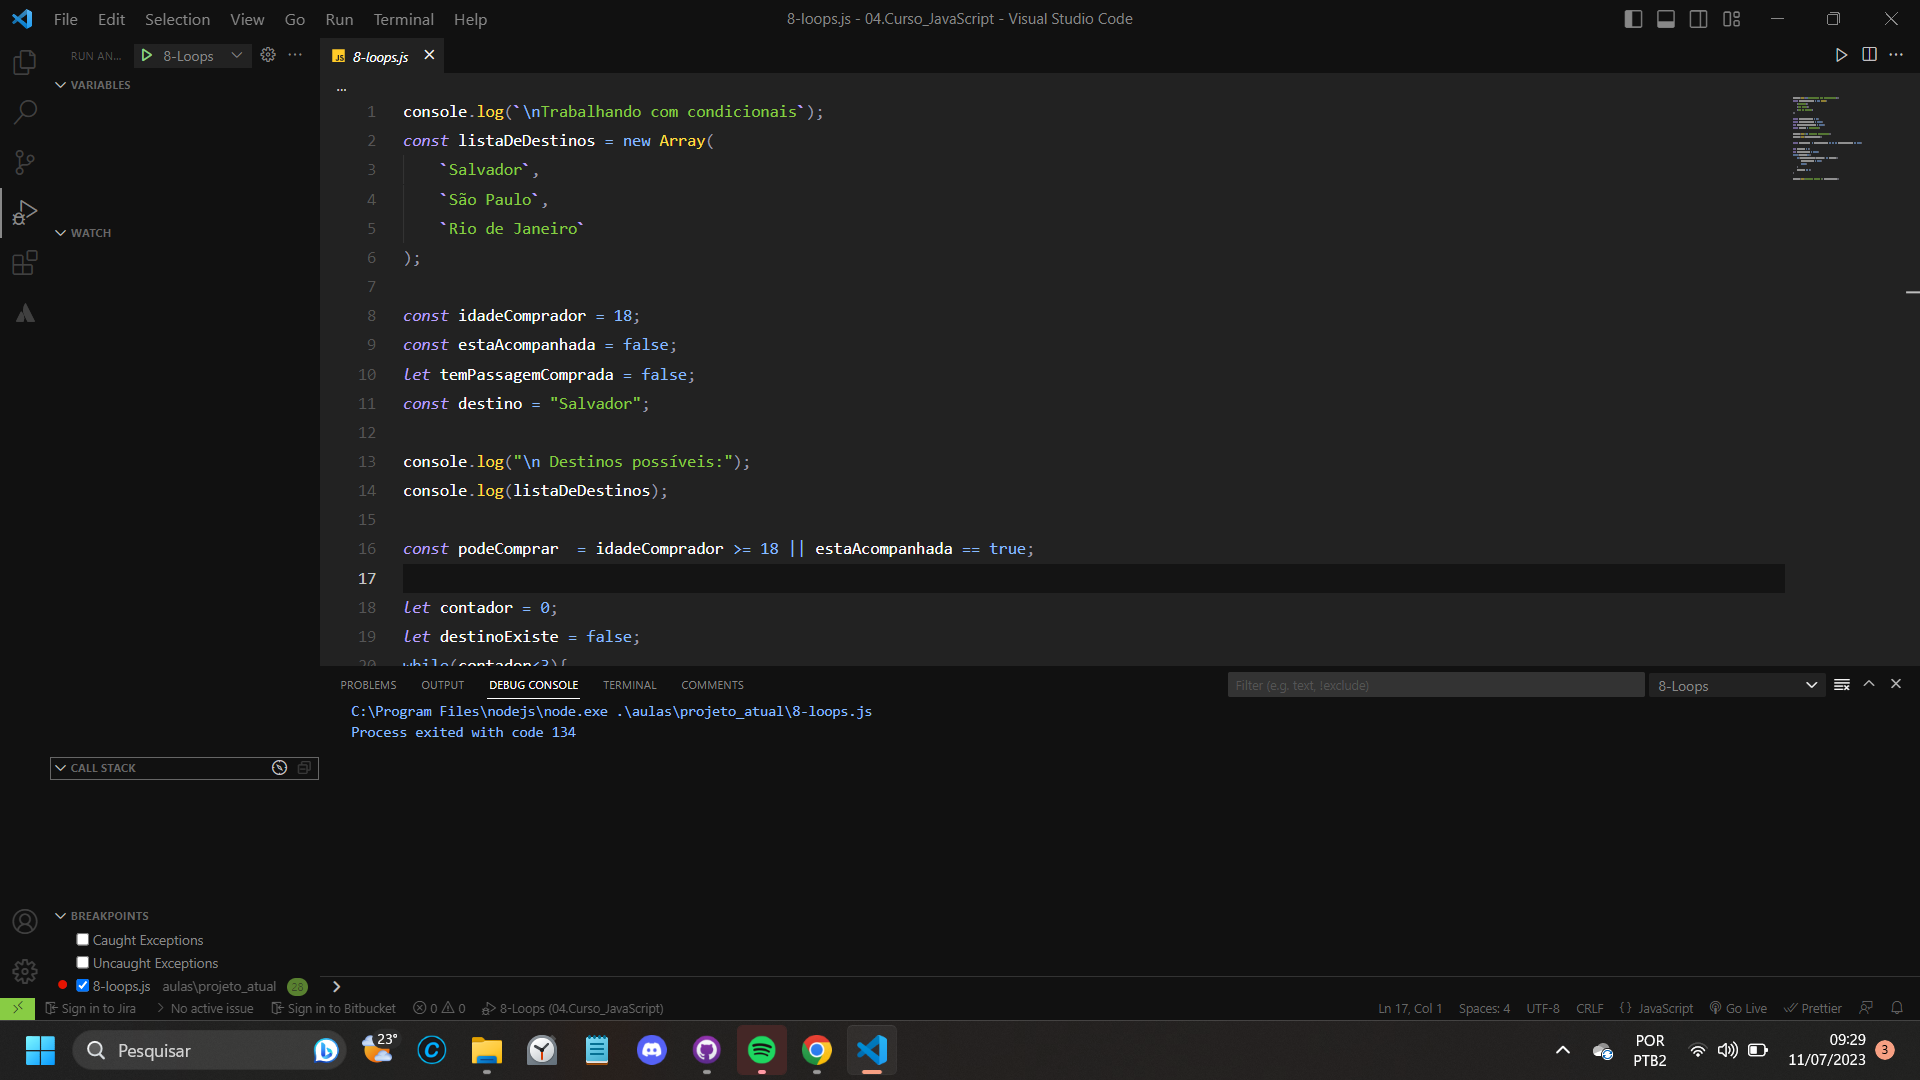Open Discord from the taskbar
Image resolution: width=1920 pixels, height=1080 pixels.
tap(652, 1050)
